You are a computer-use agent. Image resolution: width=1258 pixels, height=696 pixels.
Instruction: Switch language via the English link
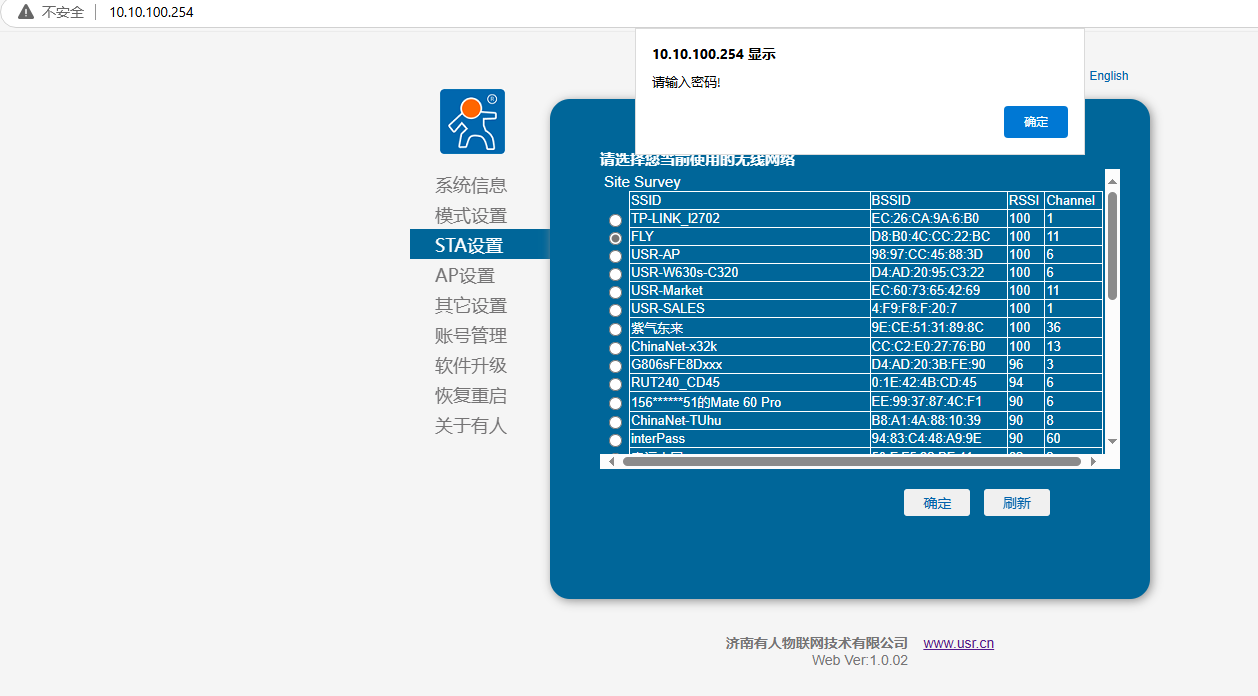1108,76
